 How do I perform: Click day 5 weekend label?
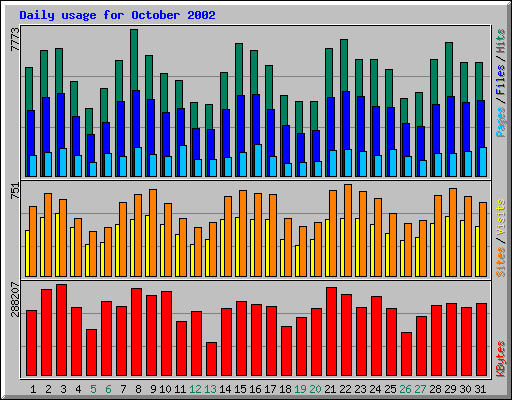[93, 389]
